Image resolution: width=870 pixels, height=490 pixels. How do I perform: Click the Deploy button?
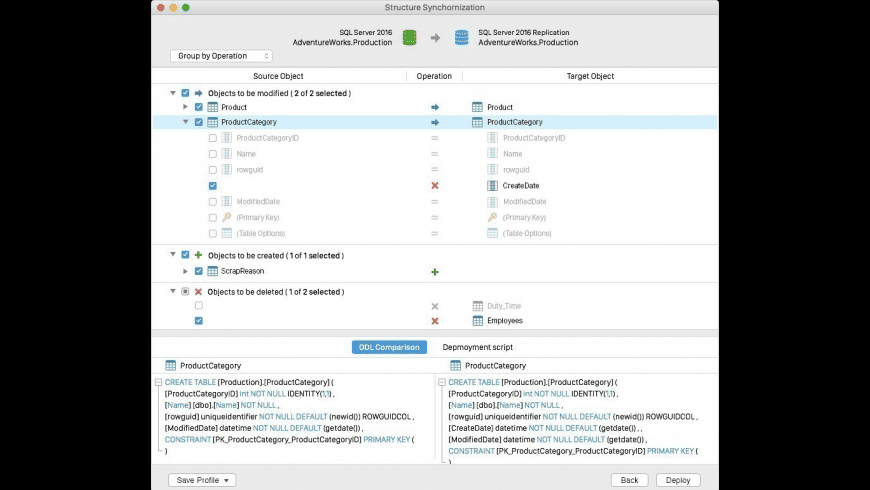(678, 480)
